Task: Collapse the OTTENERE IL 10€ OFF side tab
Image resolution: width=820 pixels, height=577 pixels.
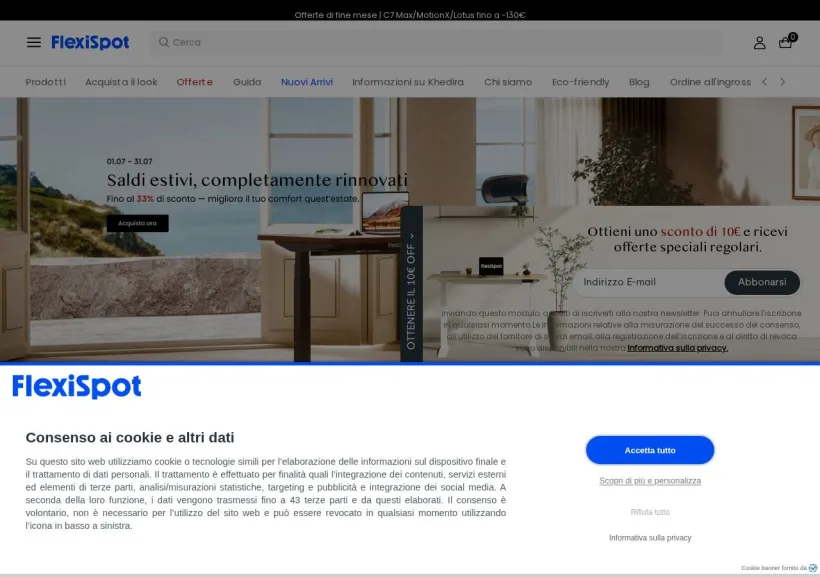Action: (412, 284)
